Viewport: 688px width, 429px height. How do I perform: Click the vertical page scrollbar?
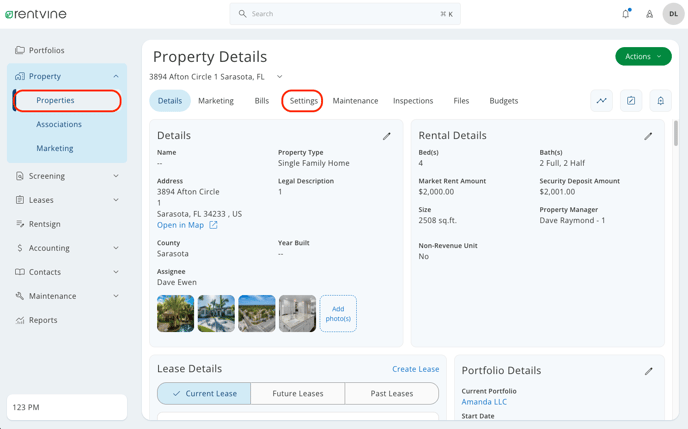point(676,133)
